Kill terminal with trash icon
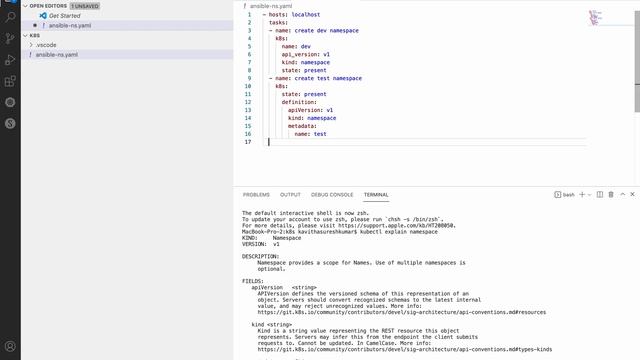The width and height of the screenshot is (640, 360). coord(611,195)
